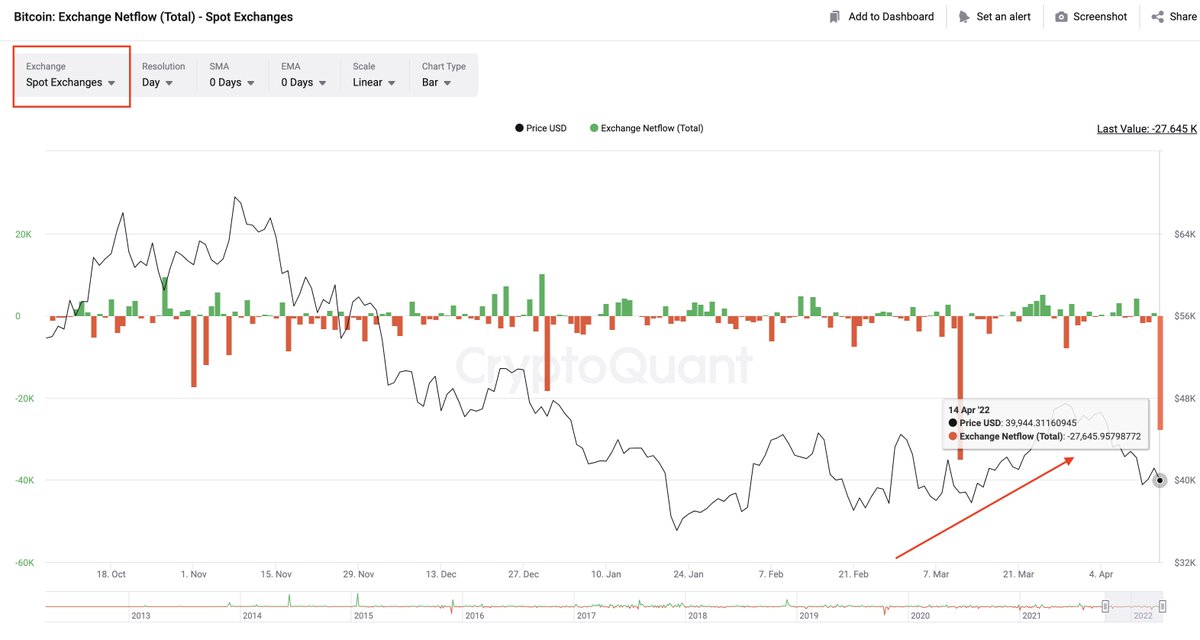
Task: Click the -60K label on left axis
Action: coord(23,563)
